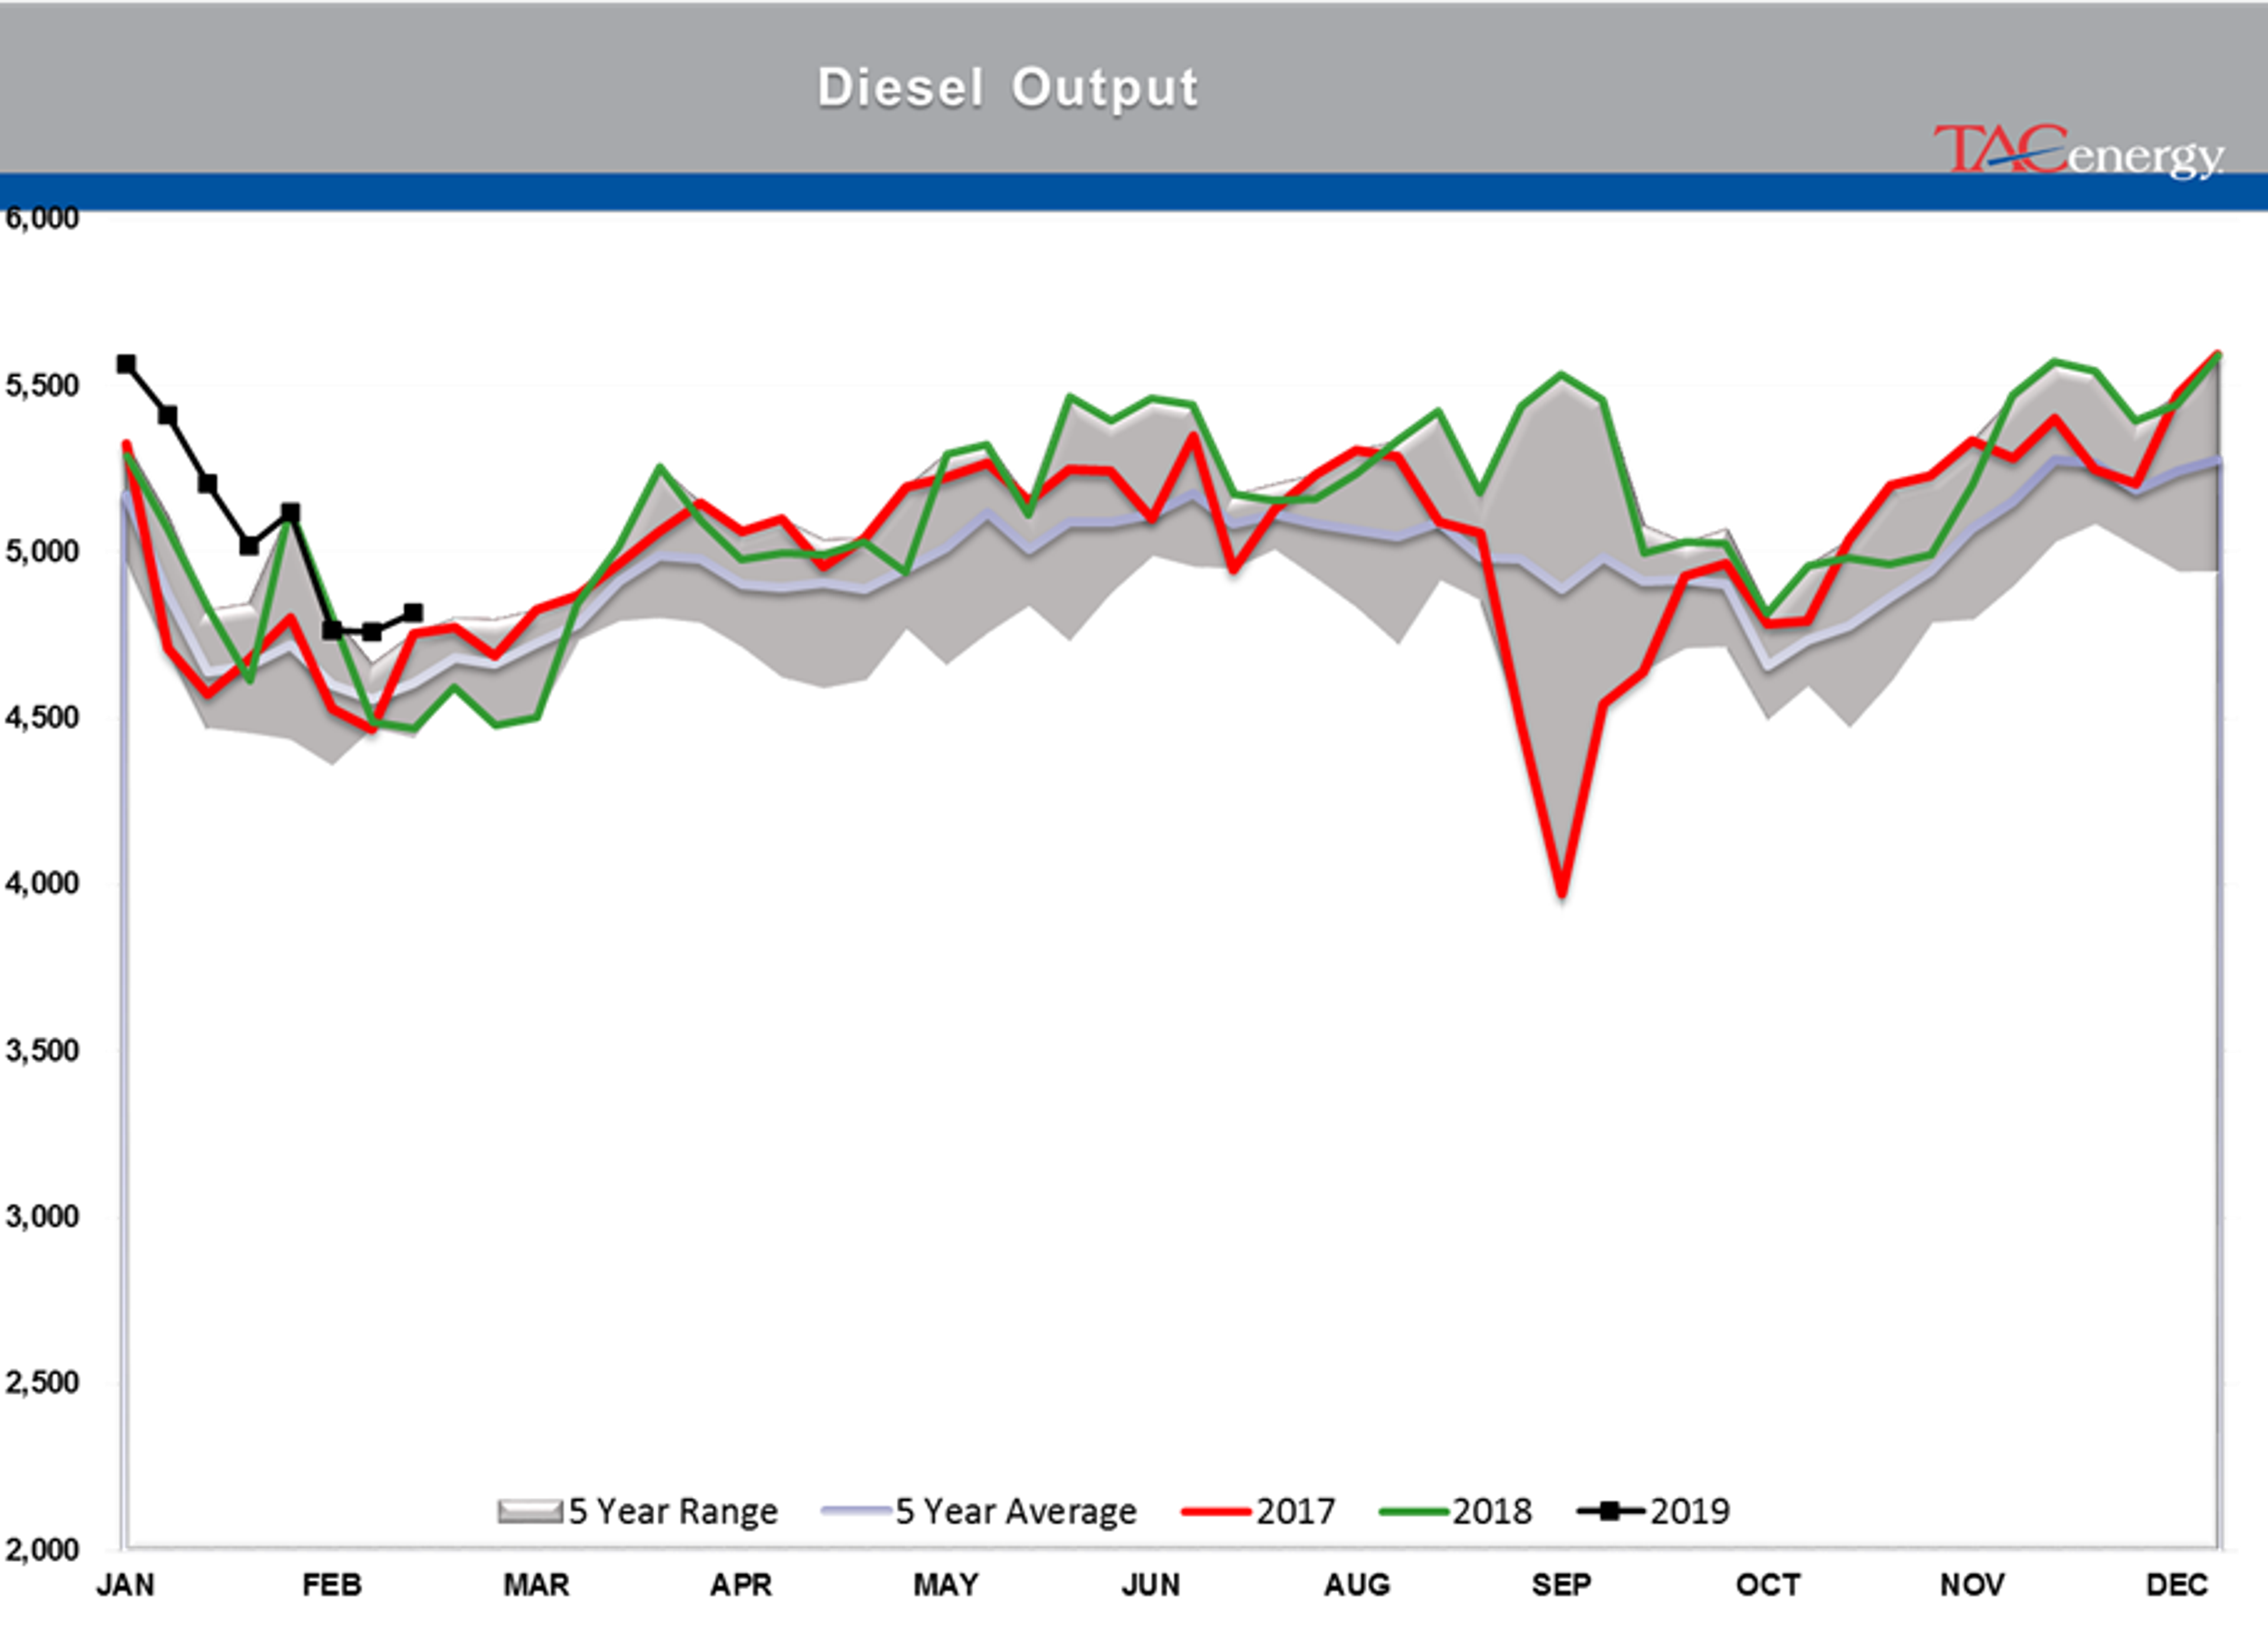Click the 3,500 y-axis label
The image size is (2268, 1643).
coord(42,1051)
